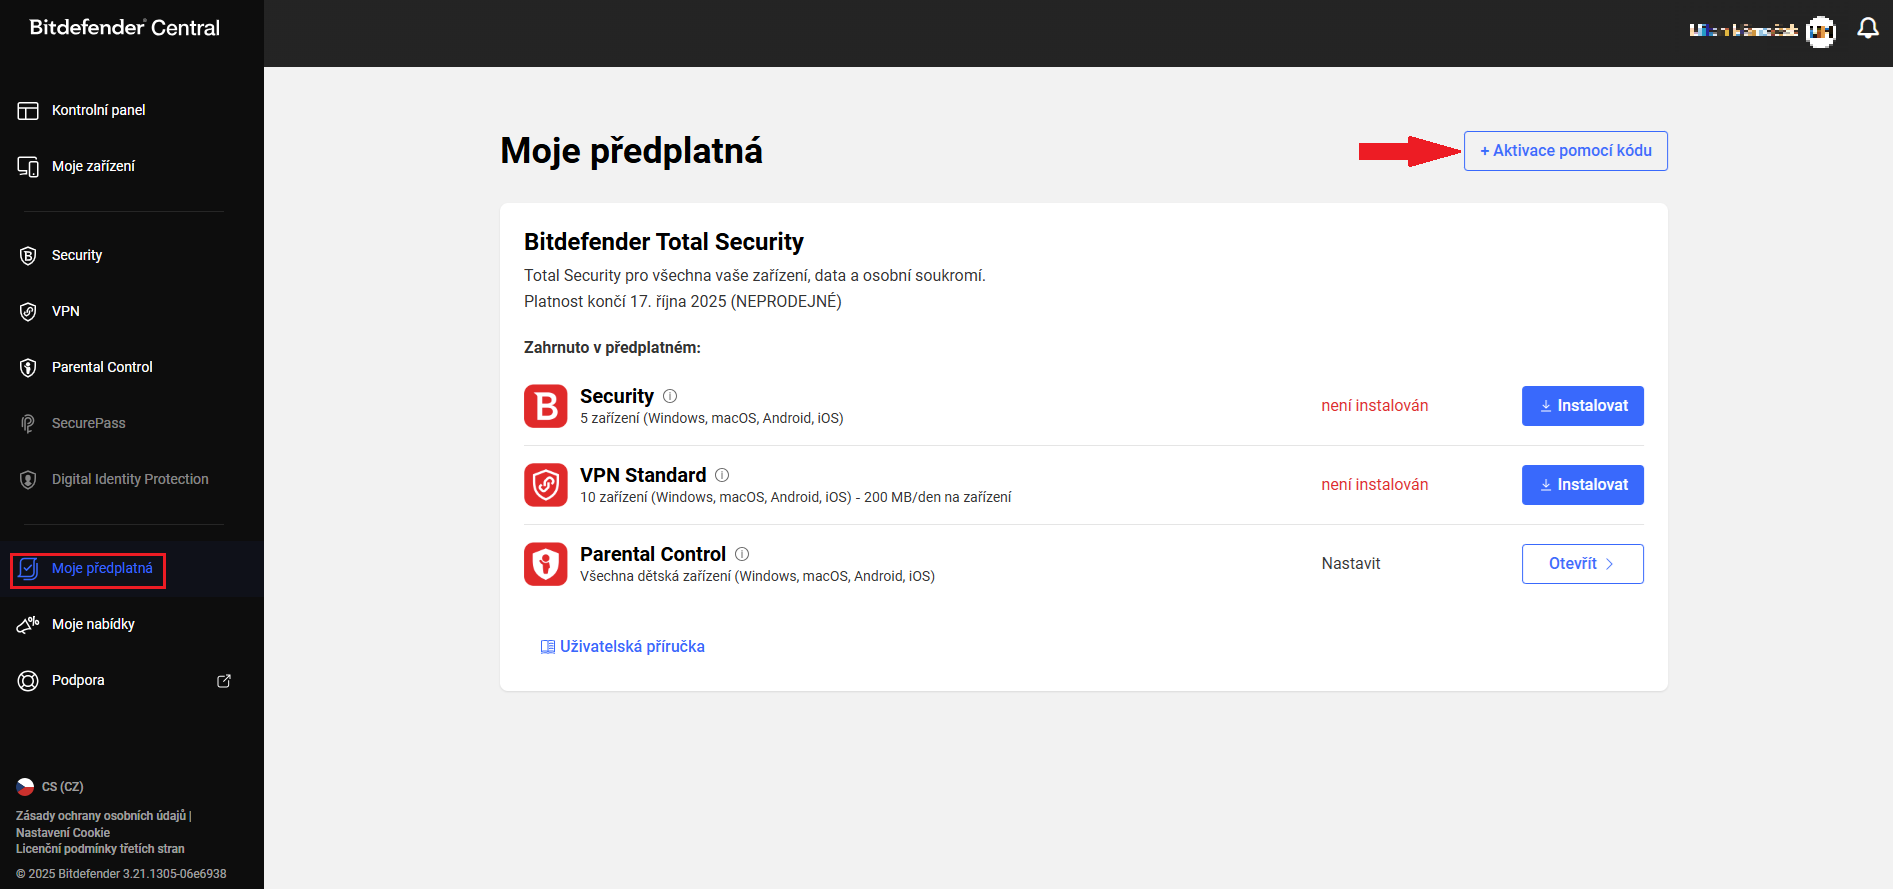Click VPN '10 zařízení' description text
This screenshot has height=889, width=1893.
795,498
